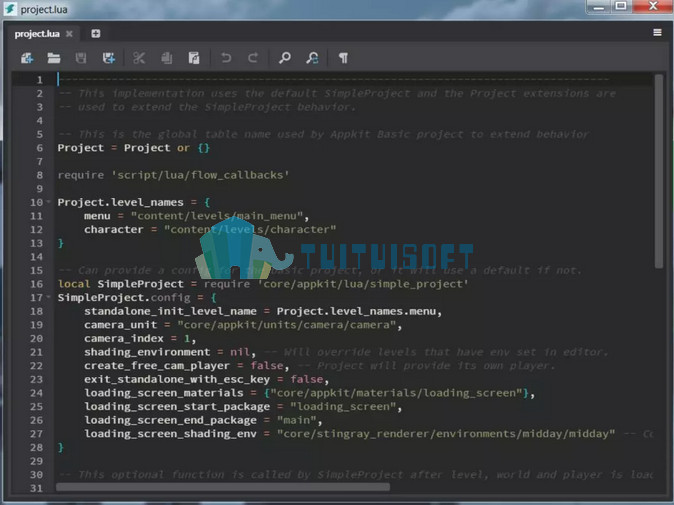Click the shading_environment key
Viewport: 674px width, 505px height.
pos(147,352)
